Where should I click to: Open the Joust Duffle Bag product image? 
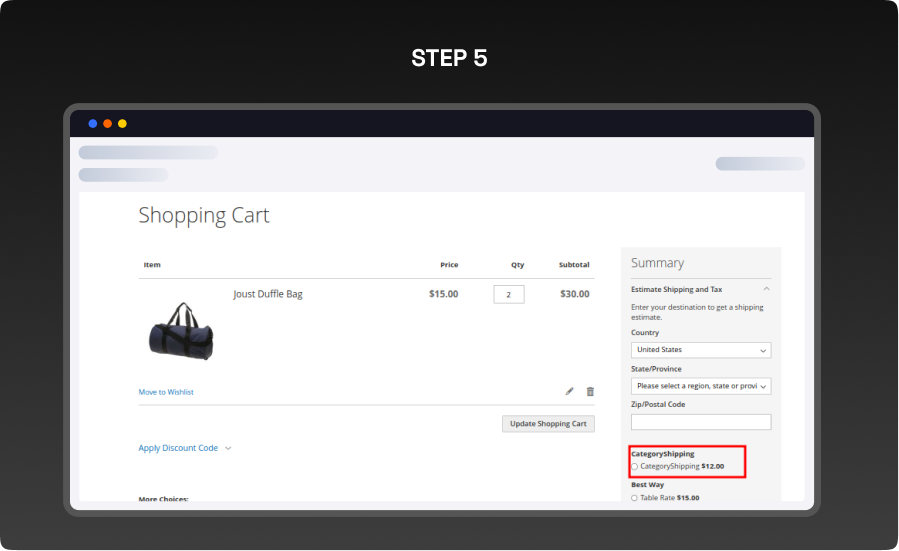click(x=181, y=332)
